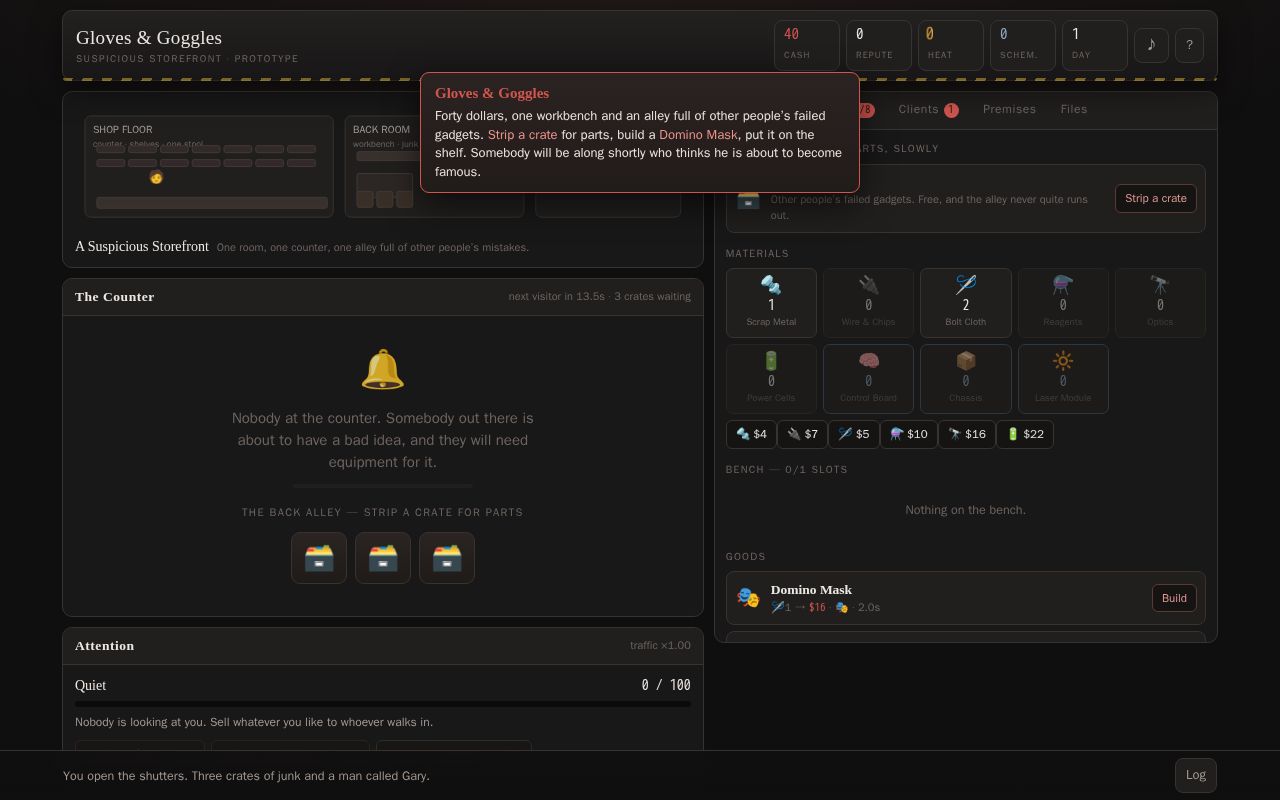Switch to the Files tab
This screenshot has height=800, width=1280.
click(x=1074, y=109)
